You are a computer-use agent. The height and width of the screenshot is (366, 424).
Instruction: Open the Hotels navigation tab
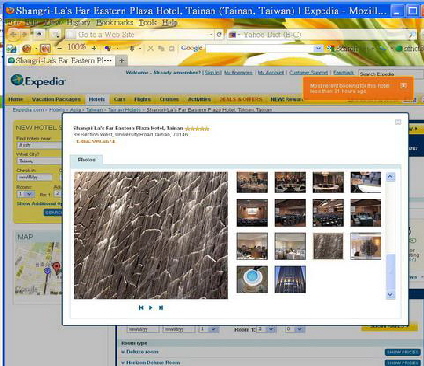tap(97, 99)
